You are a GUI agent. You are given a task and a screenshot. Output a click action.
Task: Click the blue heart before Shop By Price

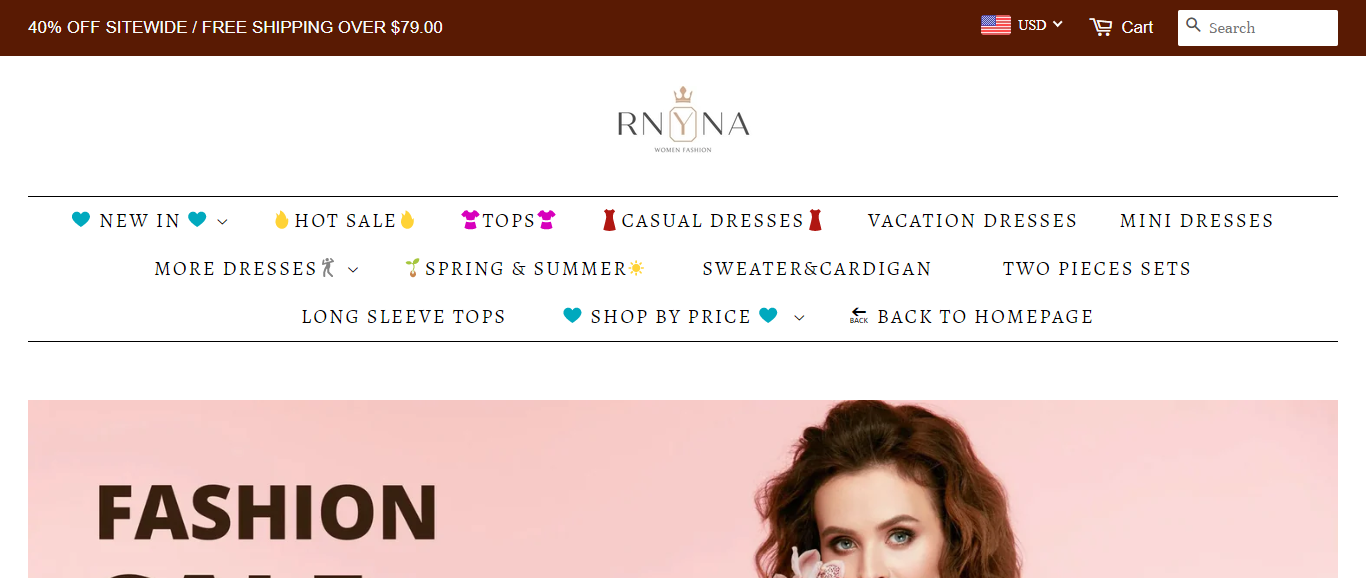[572, 315]
